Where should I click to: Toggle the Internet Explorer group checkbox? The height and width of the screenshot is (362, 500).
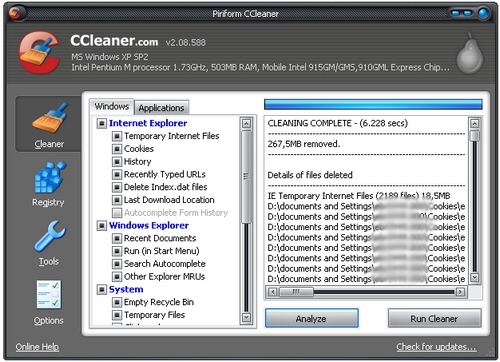tap(102, 123)
